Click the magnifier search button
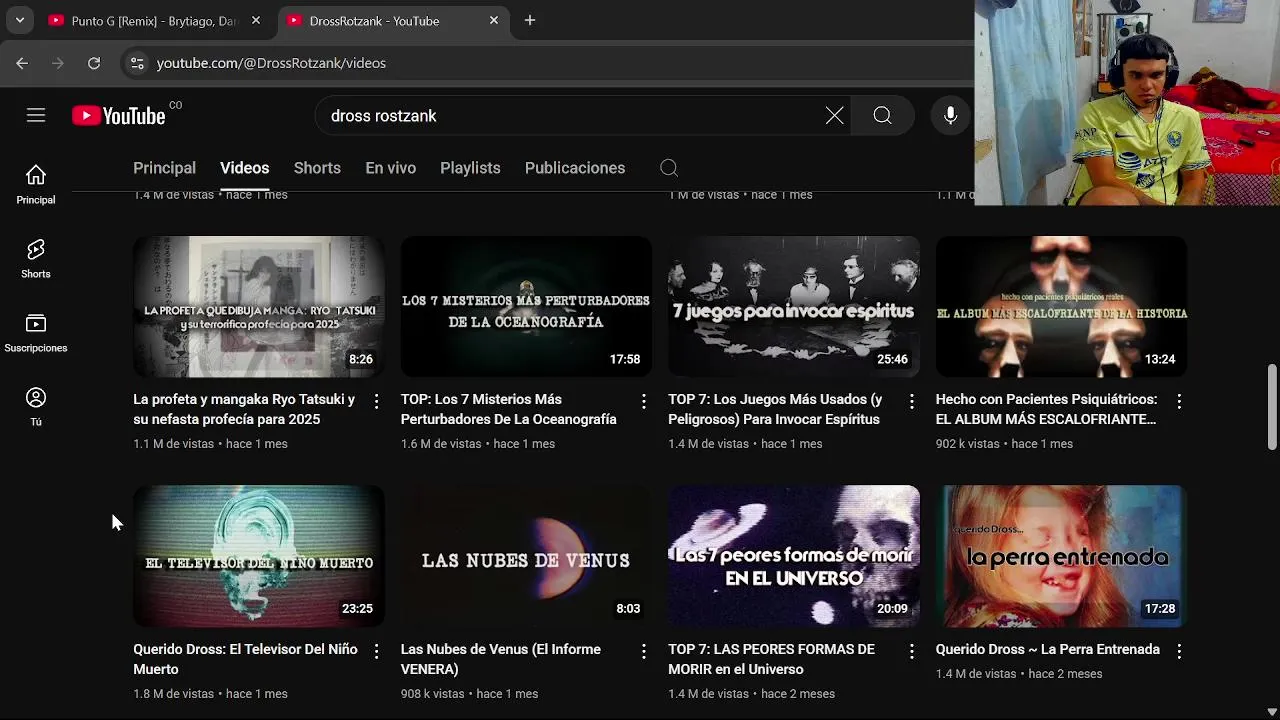 pyautogui.click(x=882, y=116)
